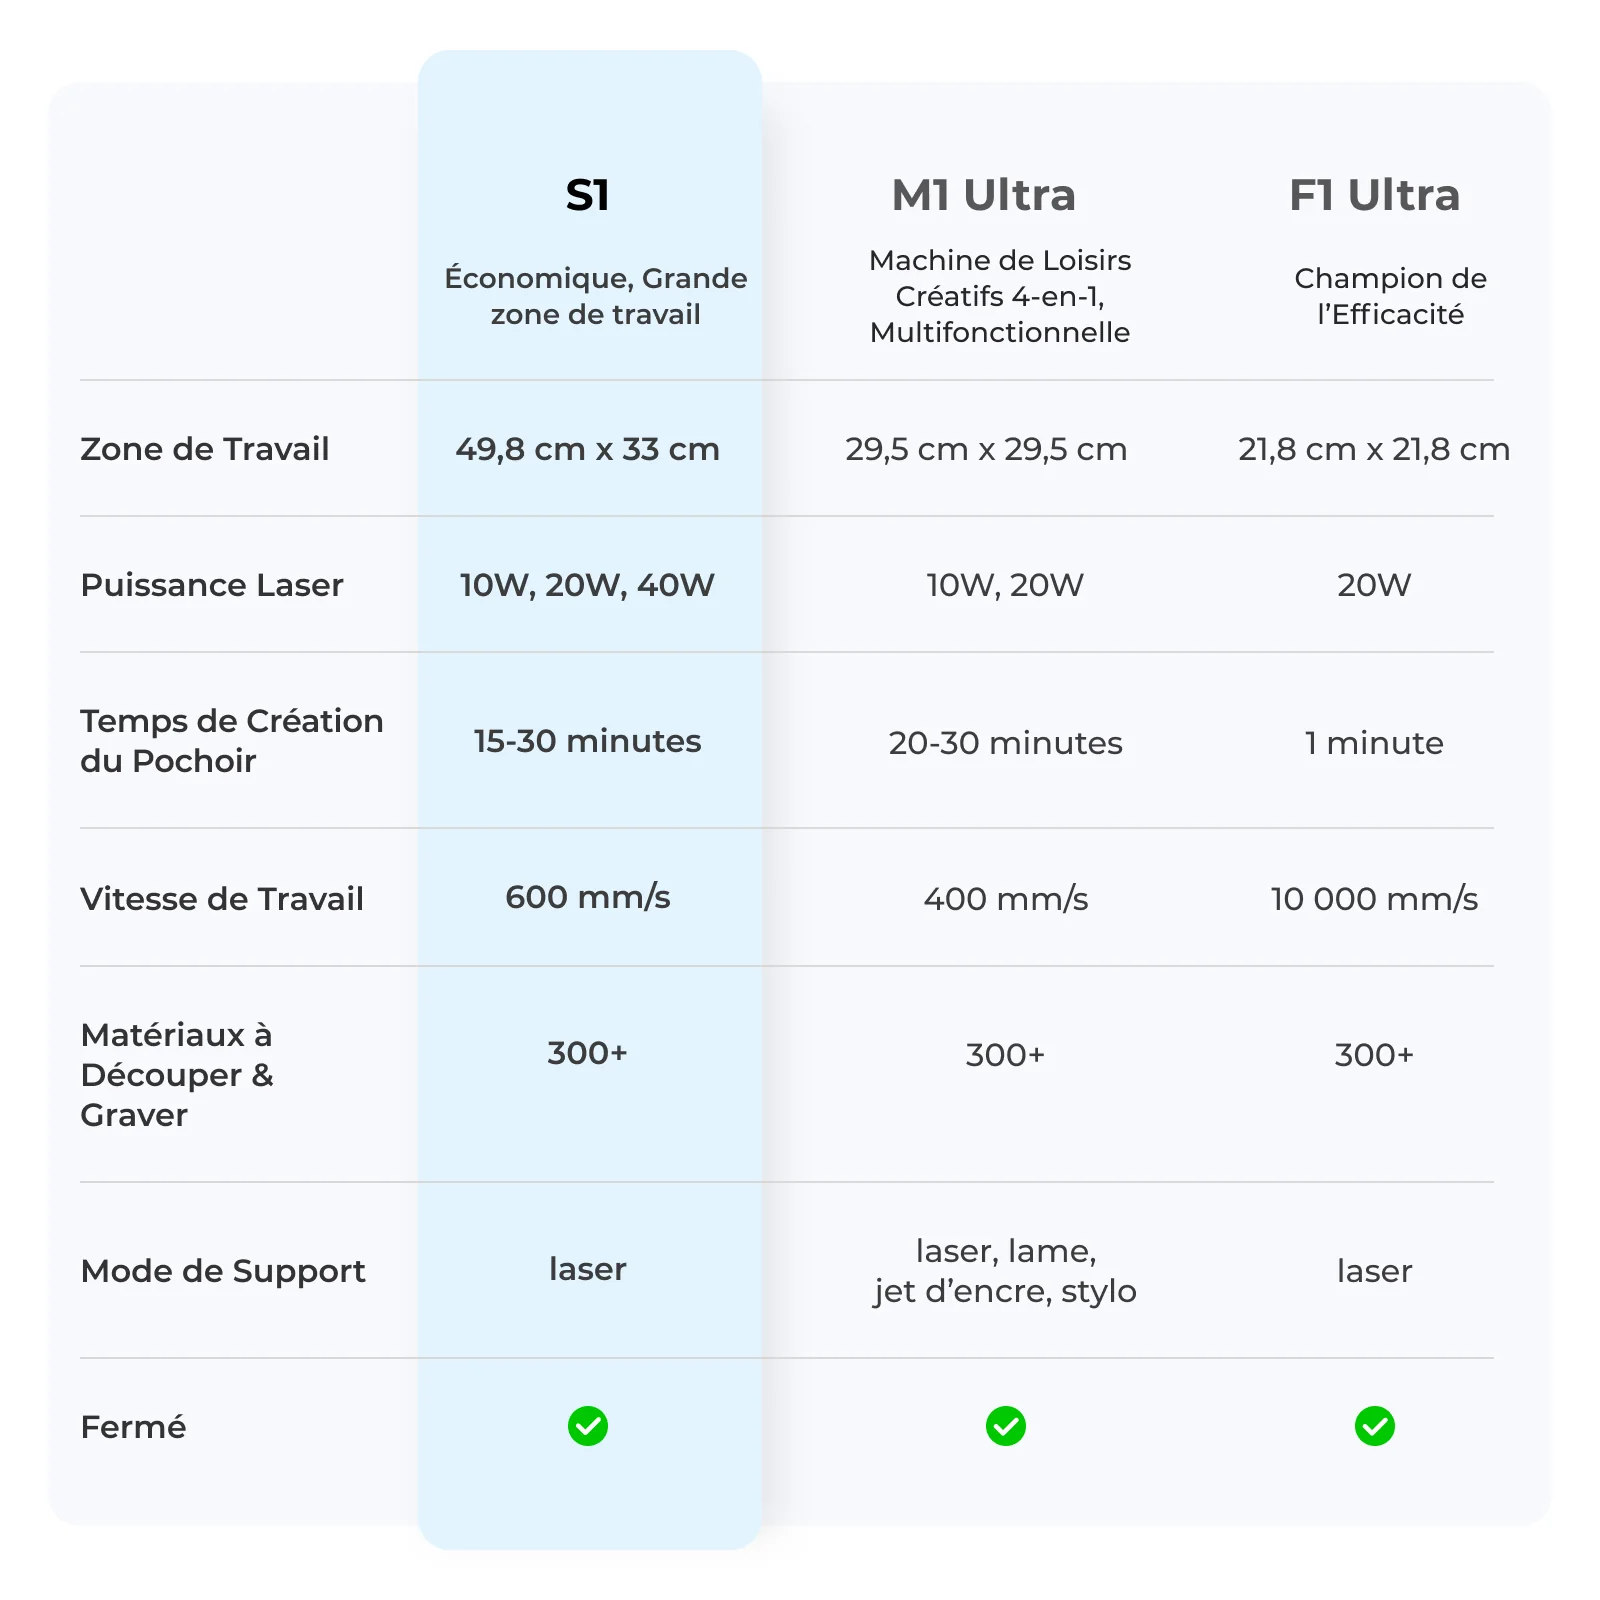Screen dimensions: 1600x1600
Task: Select the F1 Ultra column heading
Action: [1374, 195]
